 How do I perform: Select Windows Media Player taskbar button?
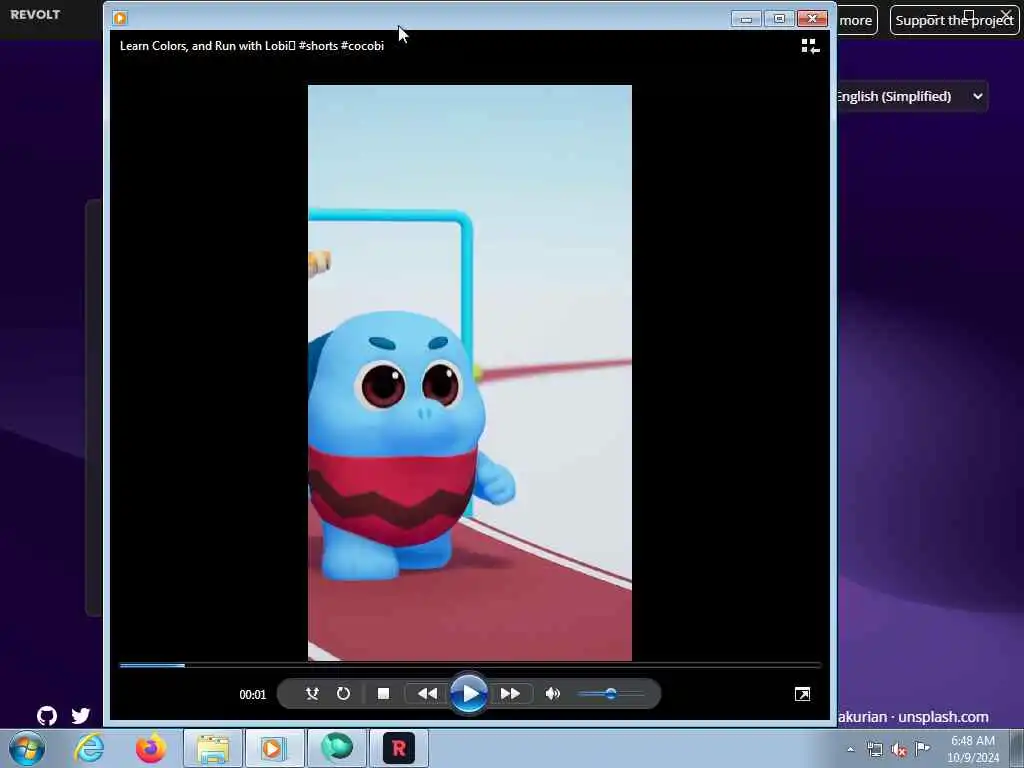(274, 748)
